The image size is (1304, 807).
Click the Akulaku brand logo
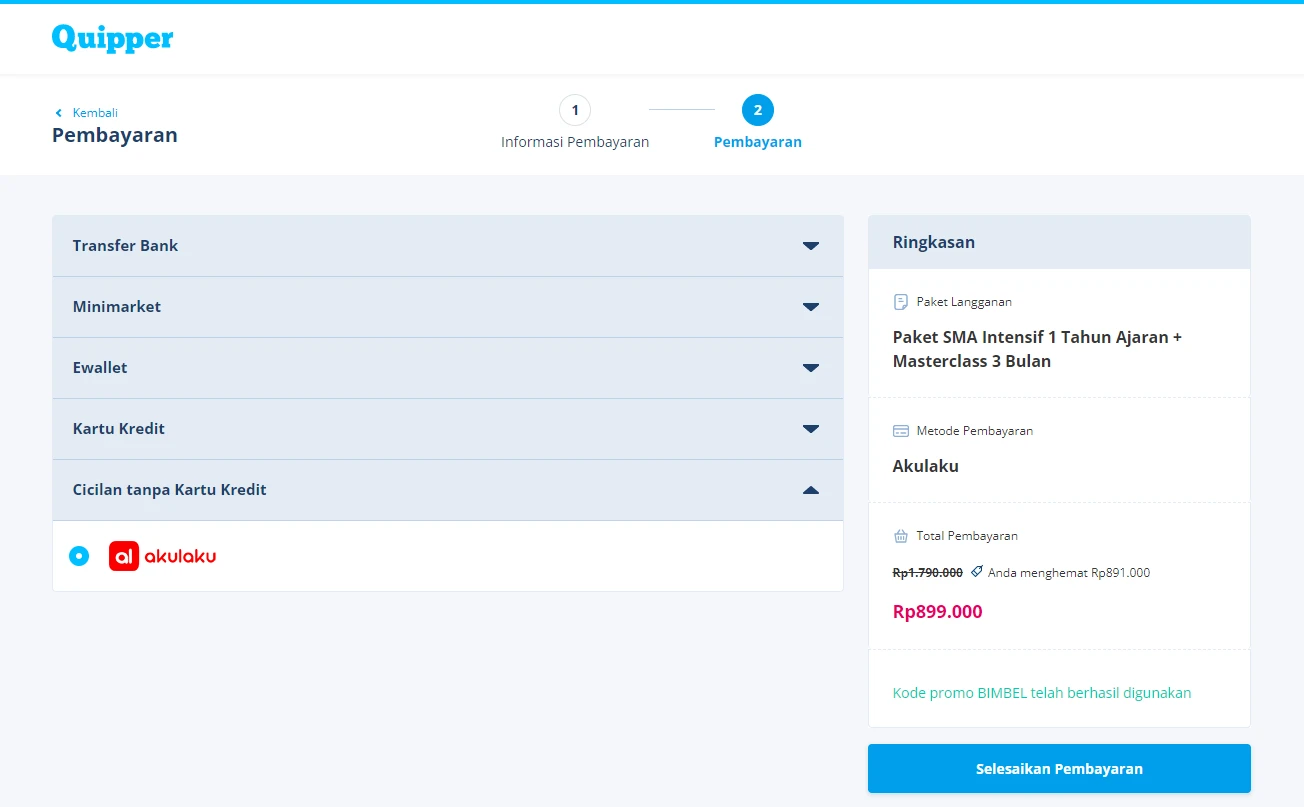tap(162, 556)
